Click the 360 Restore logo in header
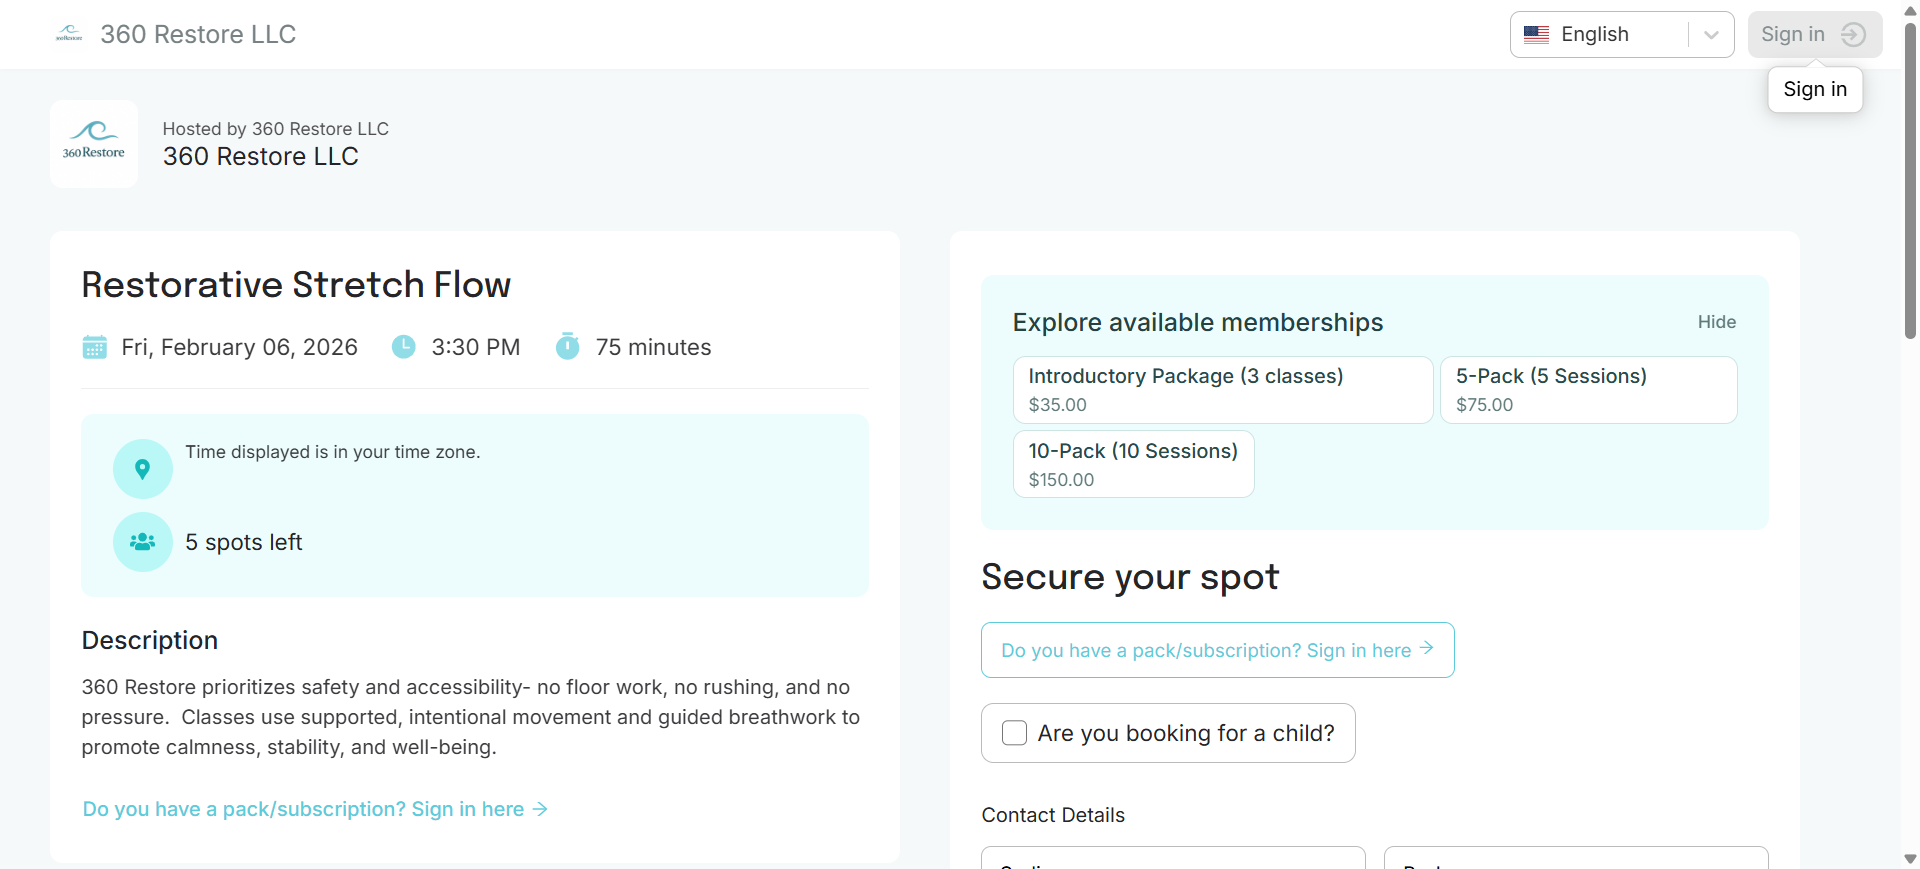Image resolution: width=1920 pixels, height=869 pixels. [69, 34]
